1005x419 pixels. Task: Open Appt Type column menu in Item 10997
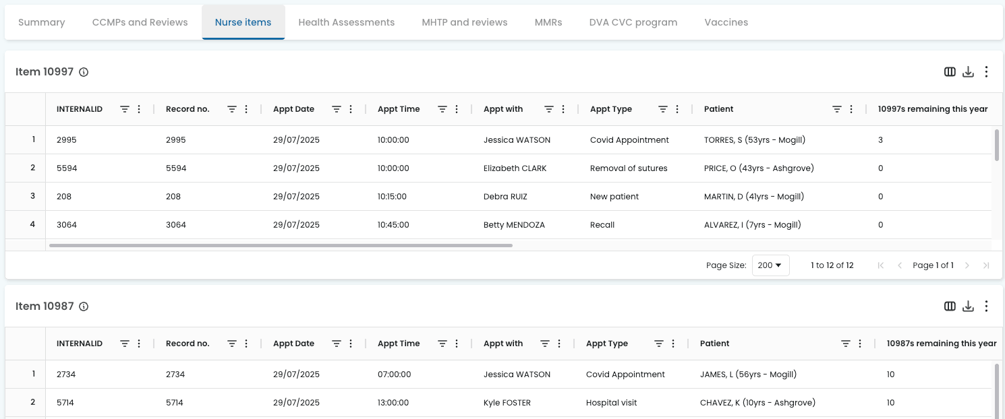click(677, 109)
